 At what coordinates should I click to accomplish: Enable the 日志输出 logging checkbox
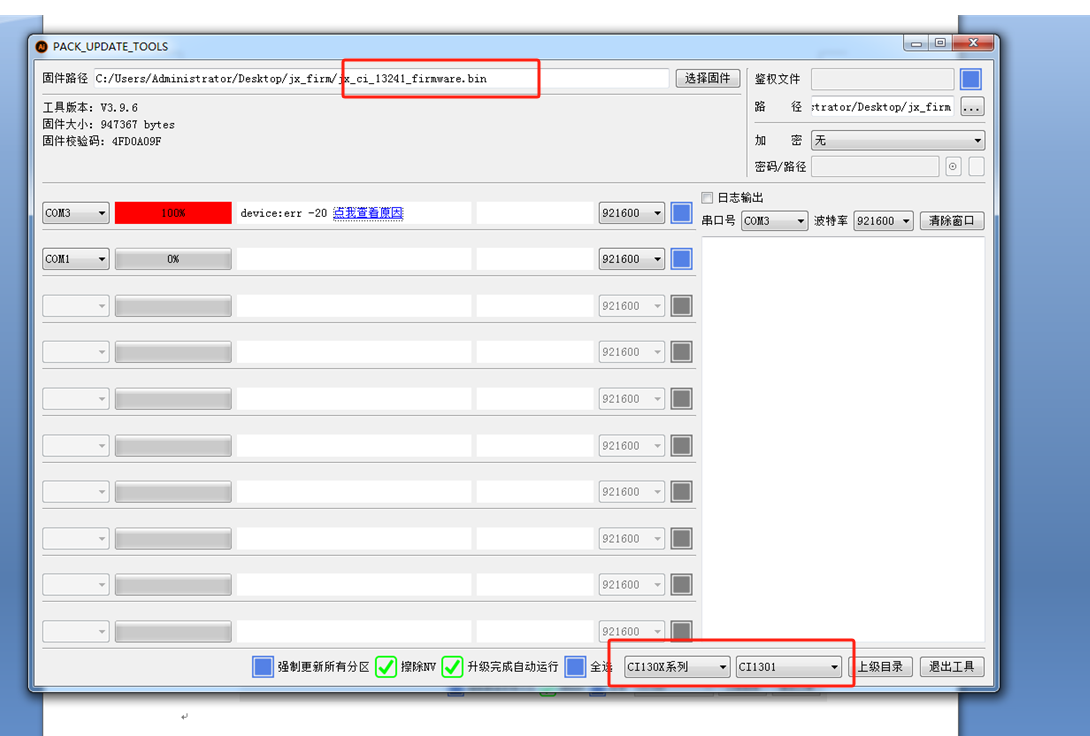pyautogui.click(x=707, y=197)
